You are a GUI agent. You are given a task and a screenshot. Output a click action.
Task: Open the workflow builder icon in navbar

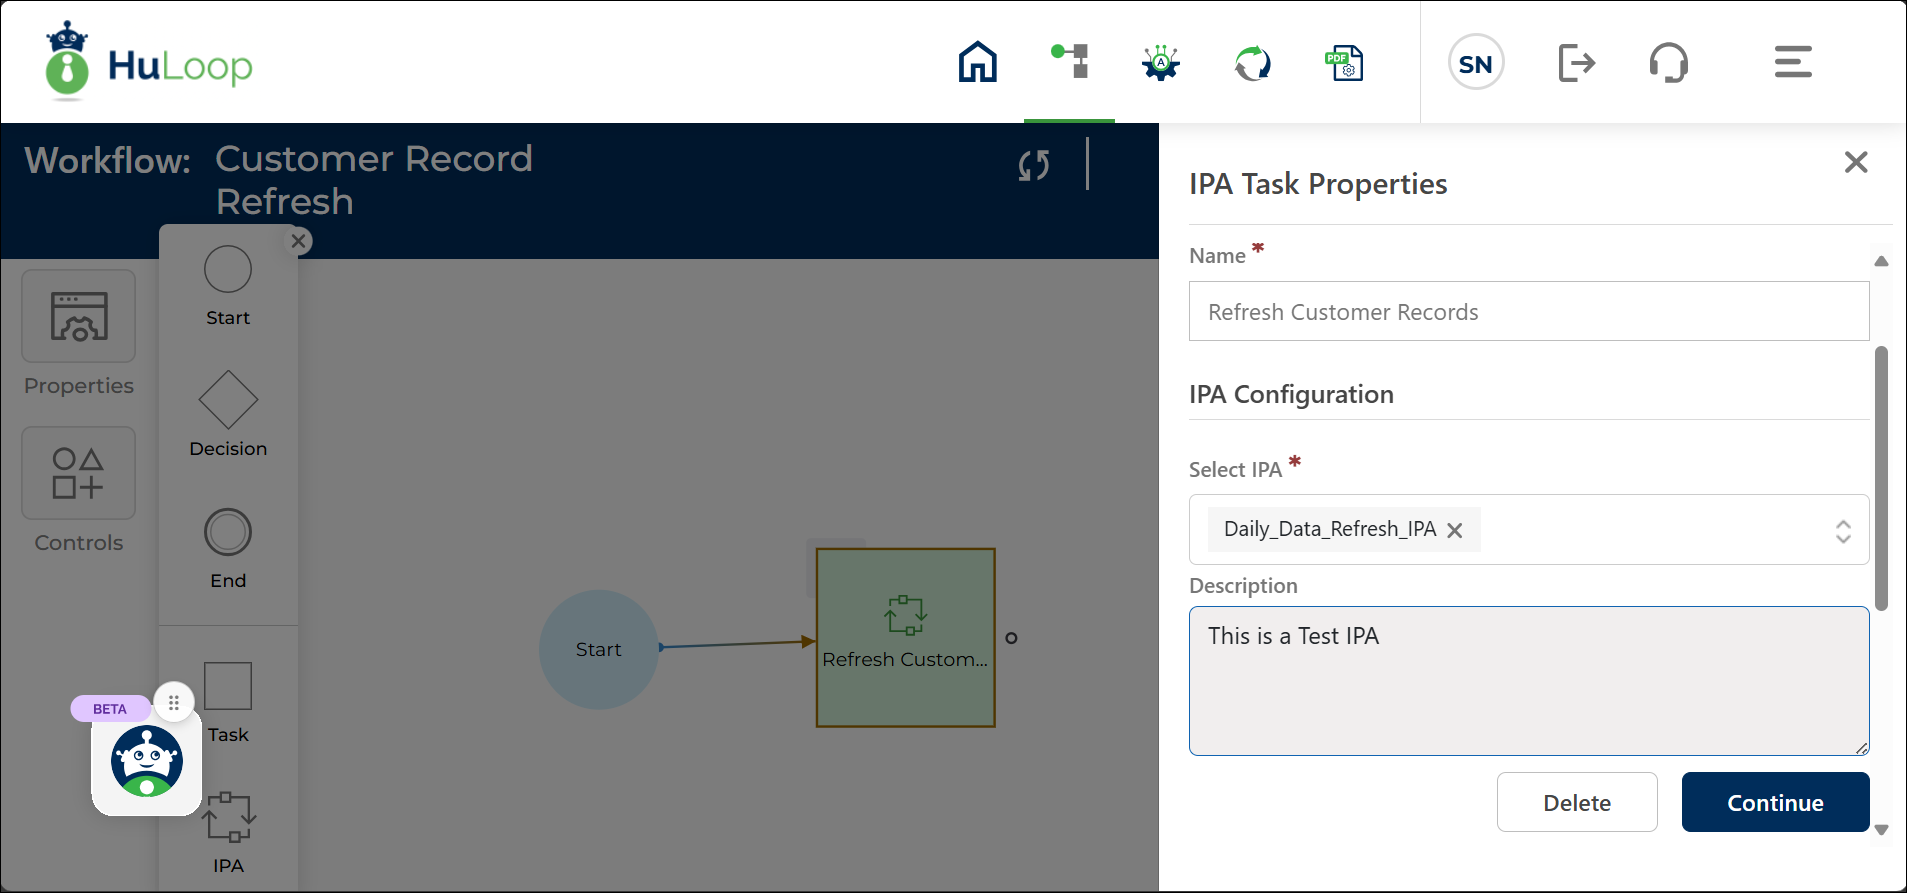[x=1069, y=62]
